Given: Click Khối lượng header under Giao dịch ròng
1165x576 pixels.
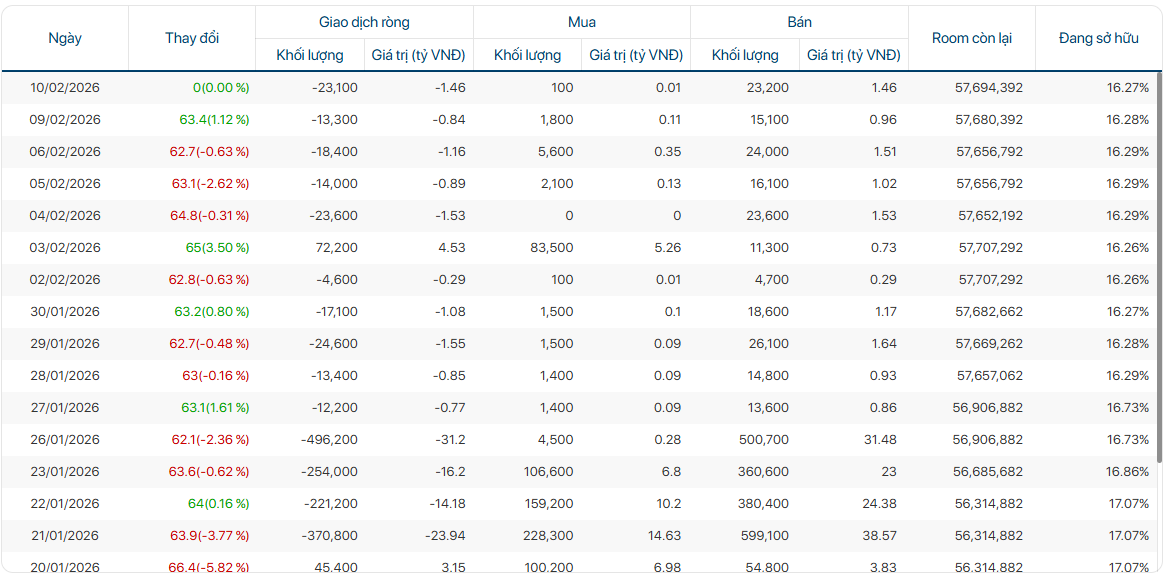Looking at the screenshot, I should [x=310, y=55].
